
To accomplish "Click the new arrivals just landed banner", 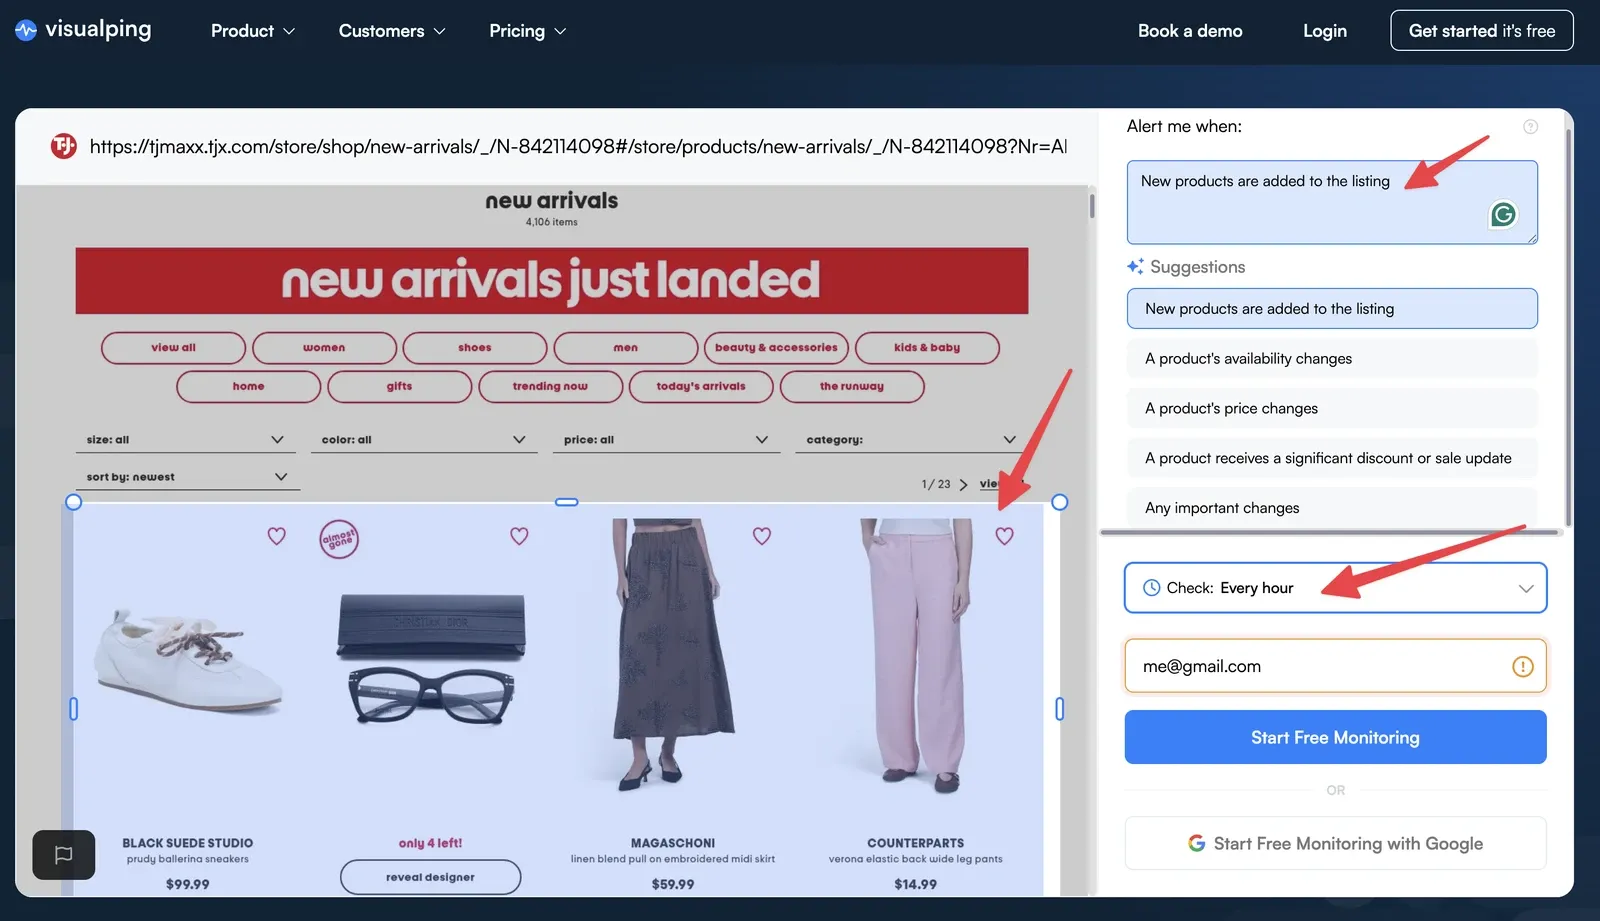I will 552,281.
